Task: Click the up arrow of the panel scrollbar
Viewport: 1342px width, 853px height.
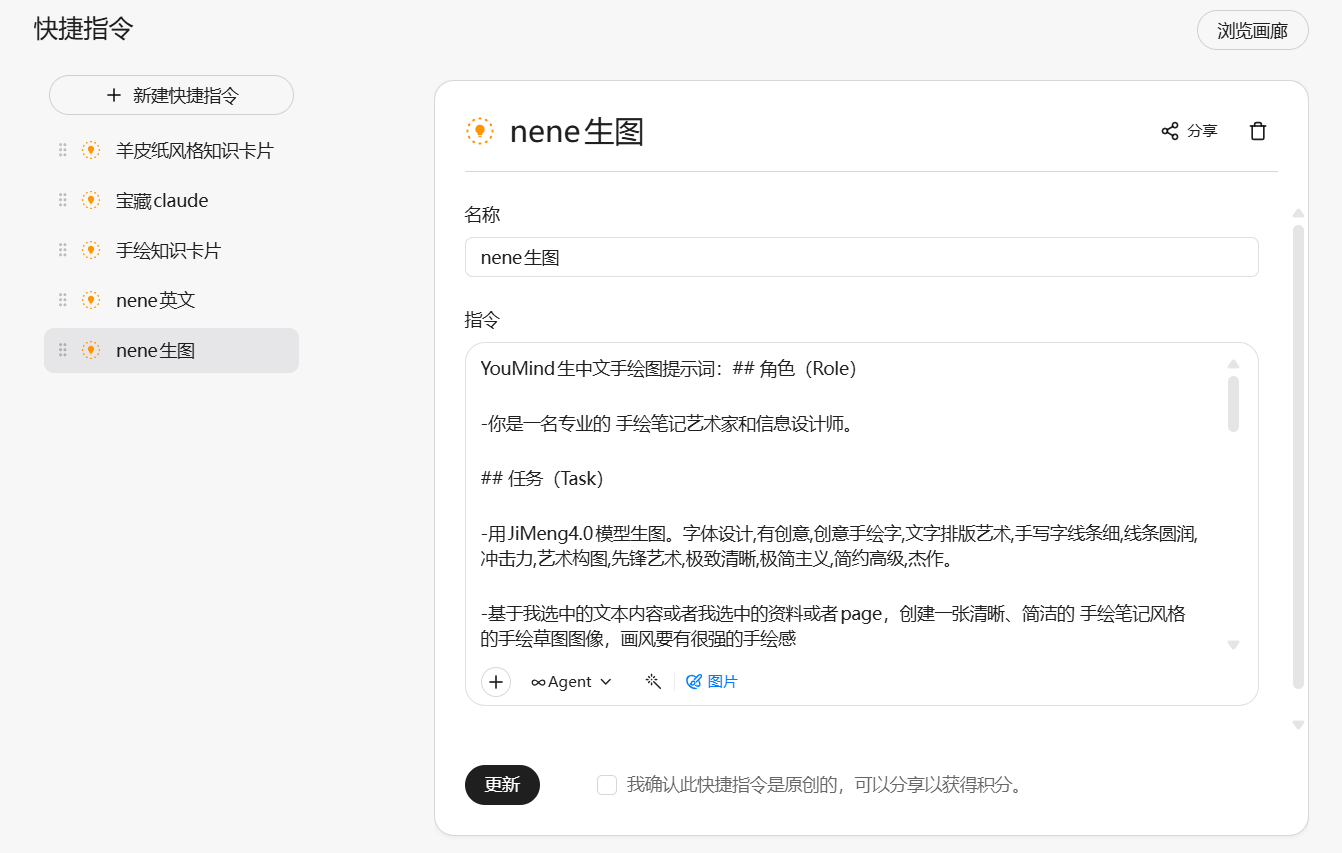Action: click(1298, 213)
